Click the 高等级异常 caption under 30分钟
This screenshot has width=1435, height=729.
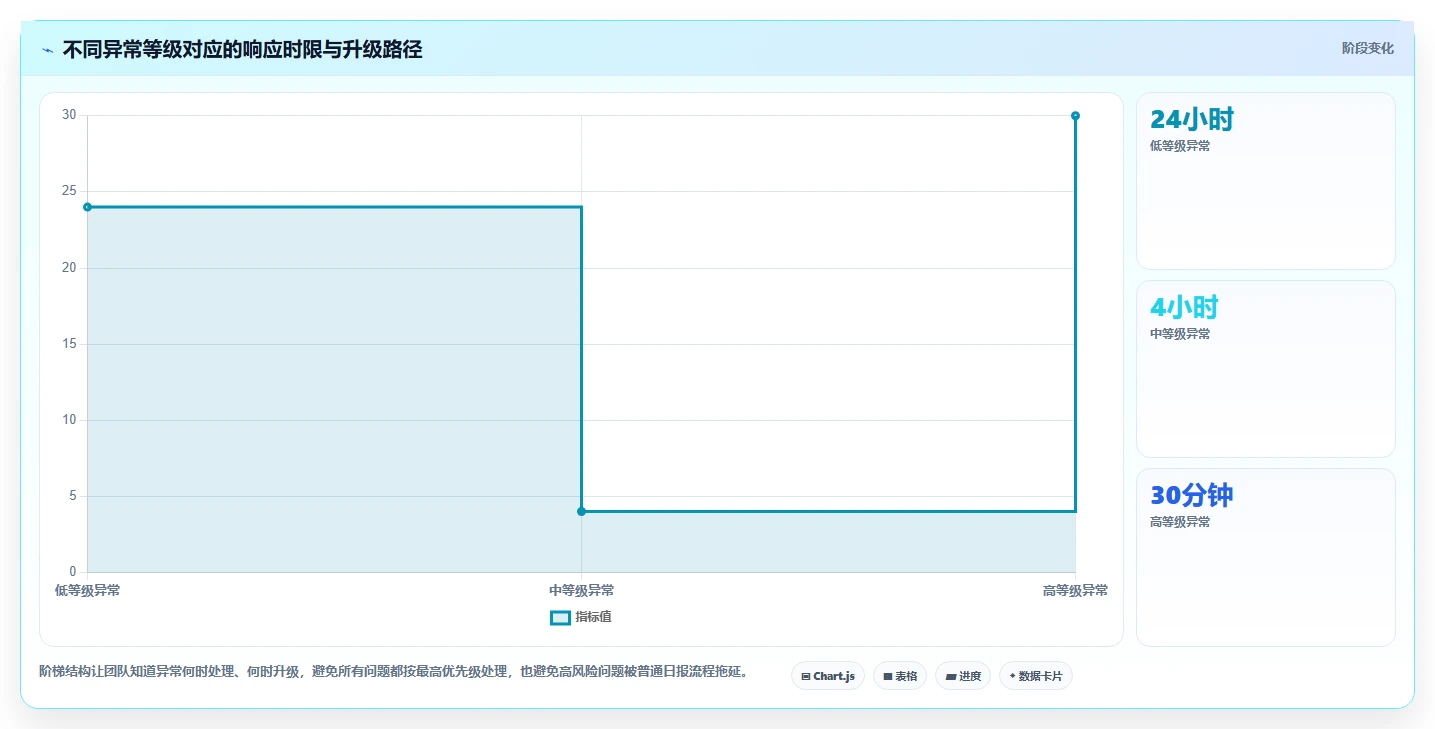pos(1180,522)
